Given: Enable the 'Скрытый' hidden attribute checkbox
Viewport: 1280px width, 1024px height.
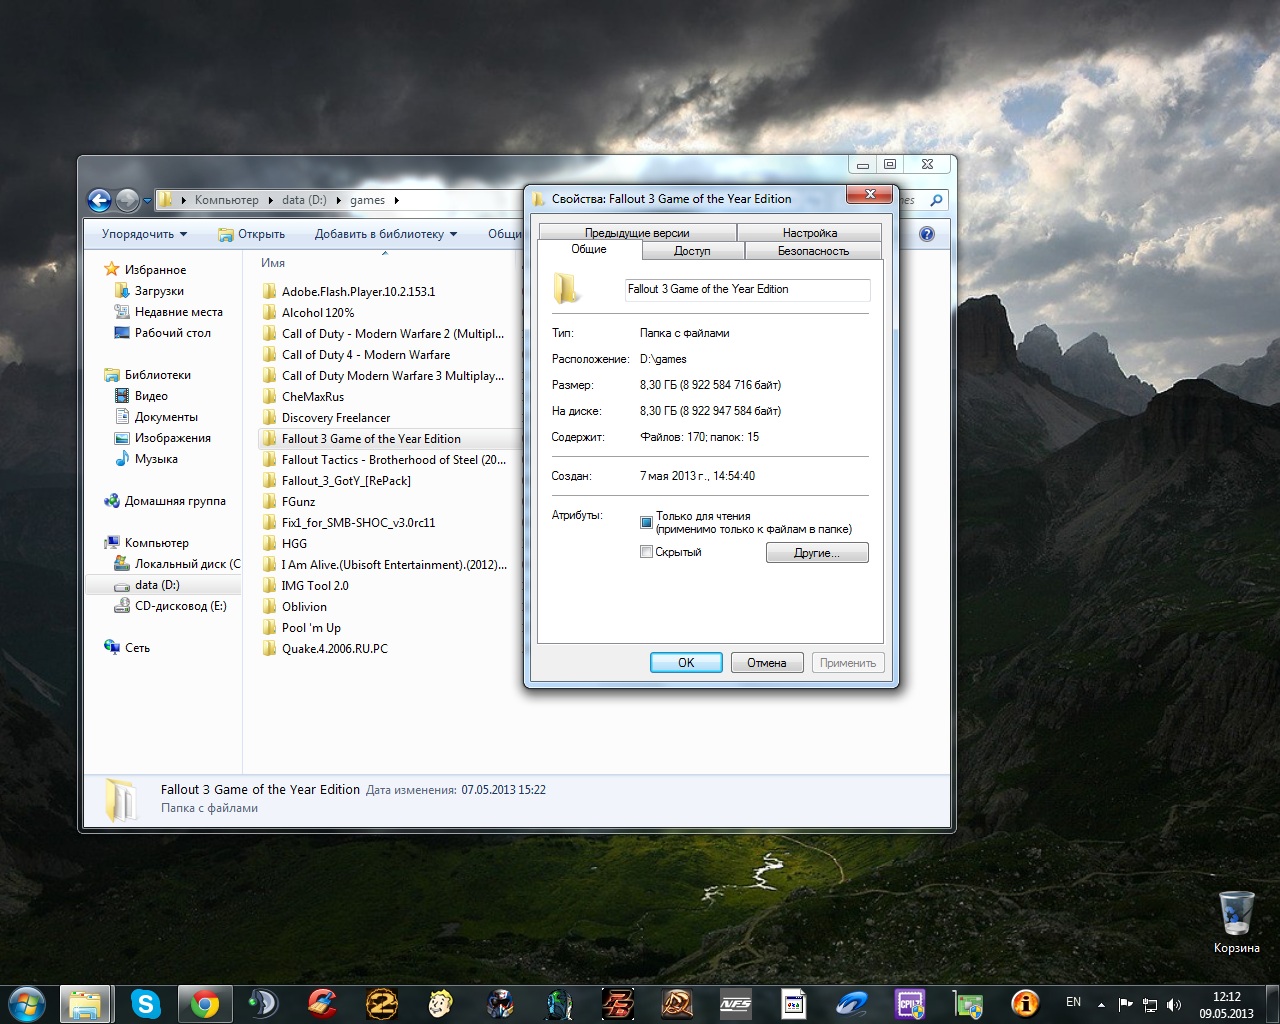Looking at the screenshot, I should point(646,552).
